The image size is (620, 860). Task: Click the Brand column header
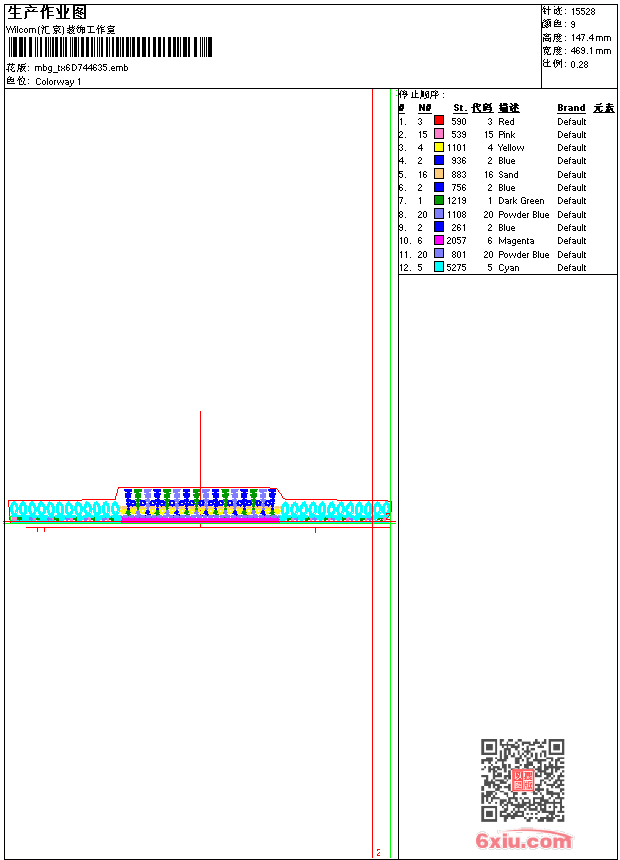pos(571,108)
